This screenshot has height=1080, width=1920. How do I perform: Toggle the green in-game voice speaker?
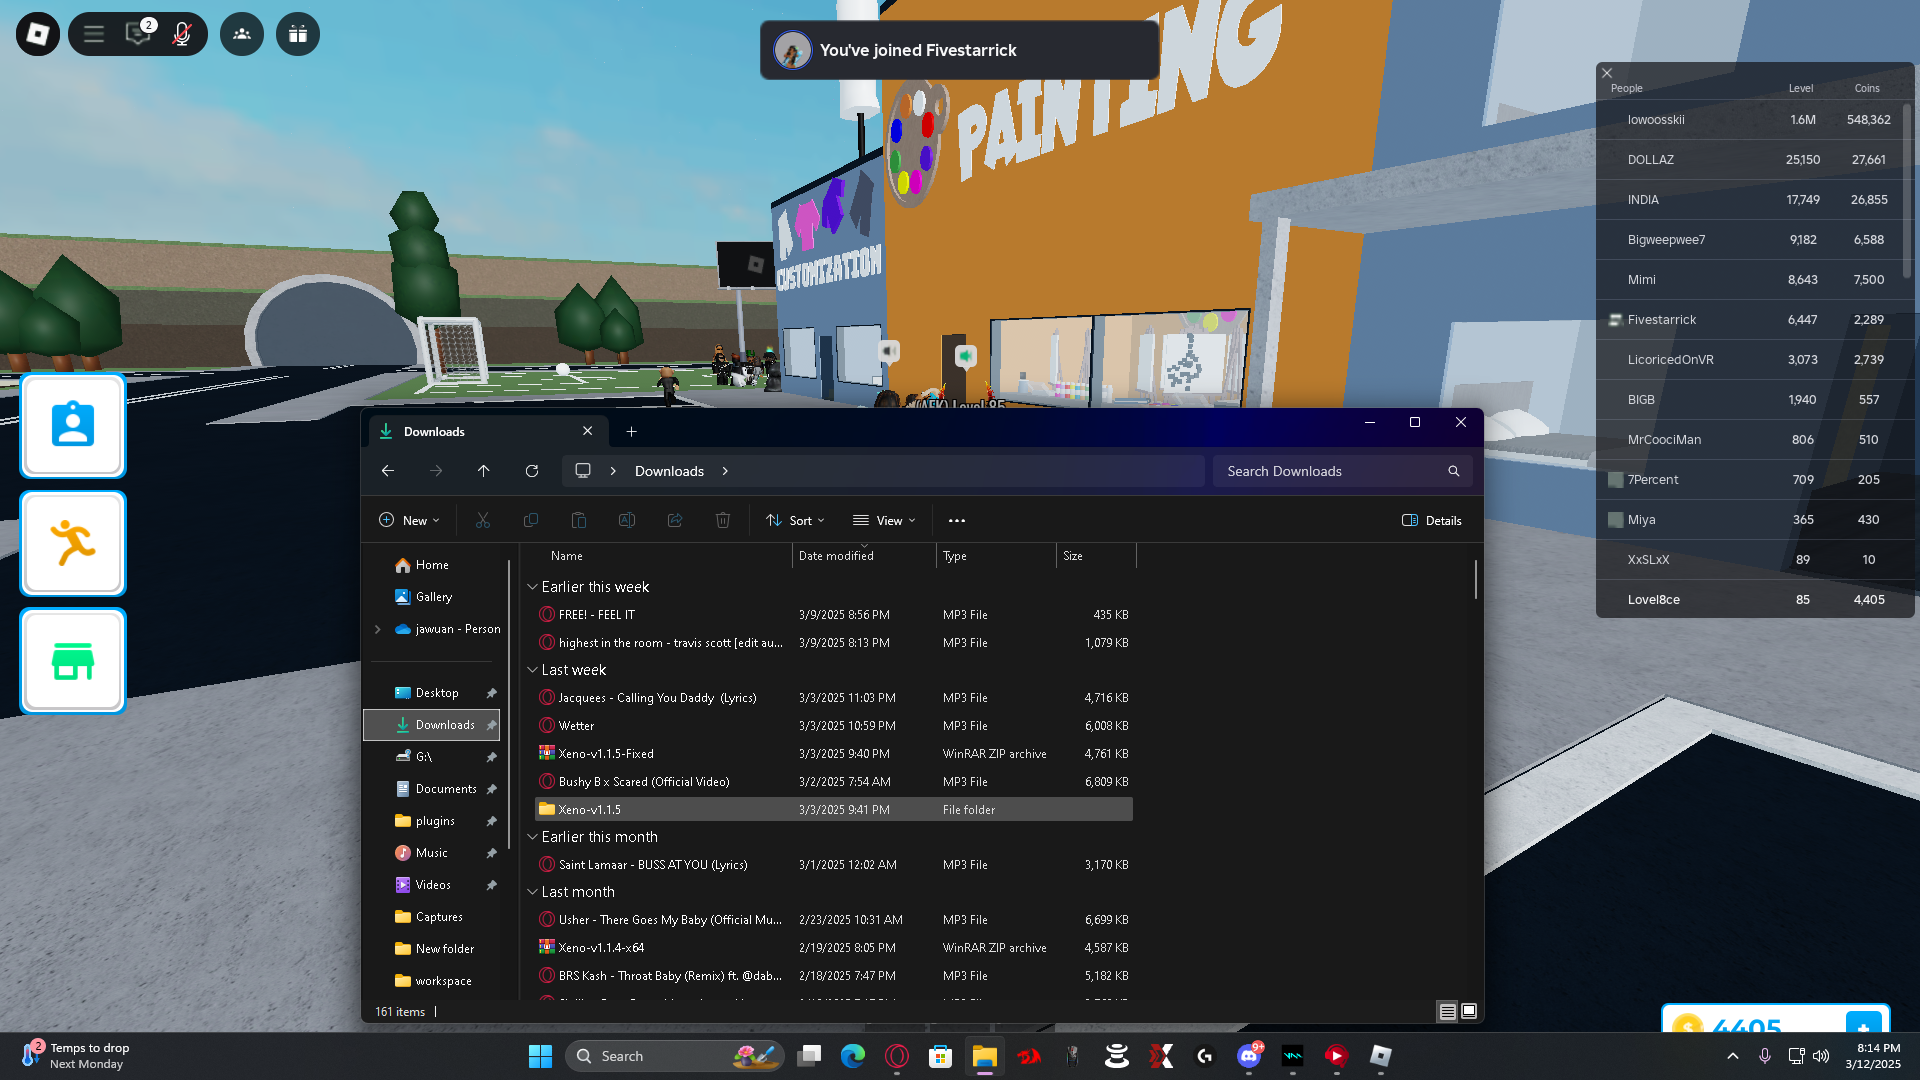pyautogui.click(x=966, y=355)
